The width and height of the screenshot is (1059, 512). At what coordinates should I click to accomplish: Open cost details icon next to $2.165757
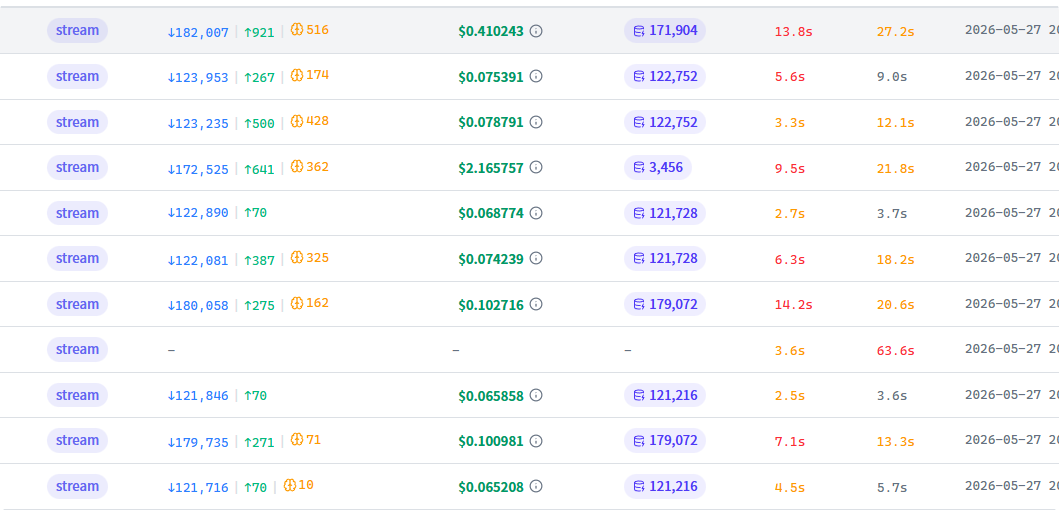coord(536,167)
